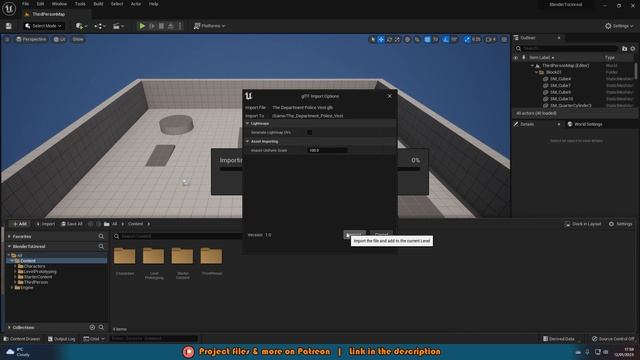Screen dimensions: 640x360
Task: Open the camera speed setting
Action: tap(491, 39)
